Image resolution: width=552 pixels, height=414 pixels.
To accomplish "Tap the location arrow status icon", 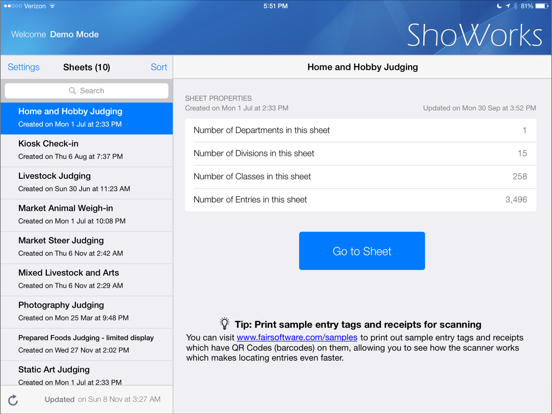I will [508, 6].
